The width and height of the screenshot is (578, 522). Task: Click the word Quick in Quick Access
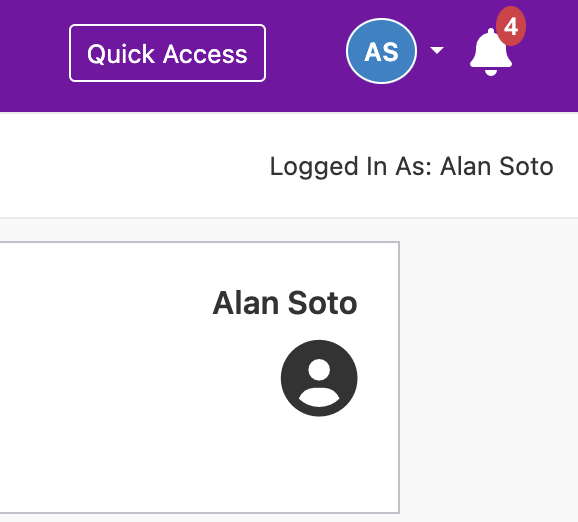(121, 55)
